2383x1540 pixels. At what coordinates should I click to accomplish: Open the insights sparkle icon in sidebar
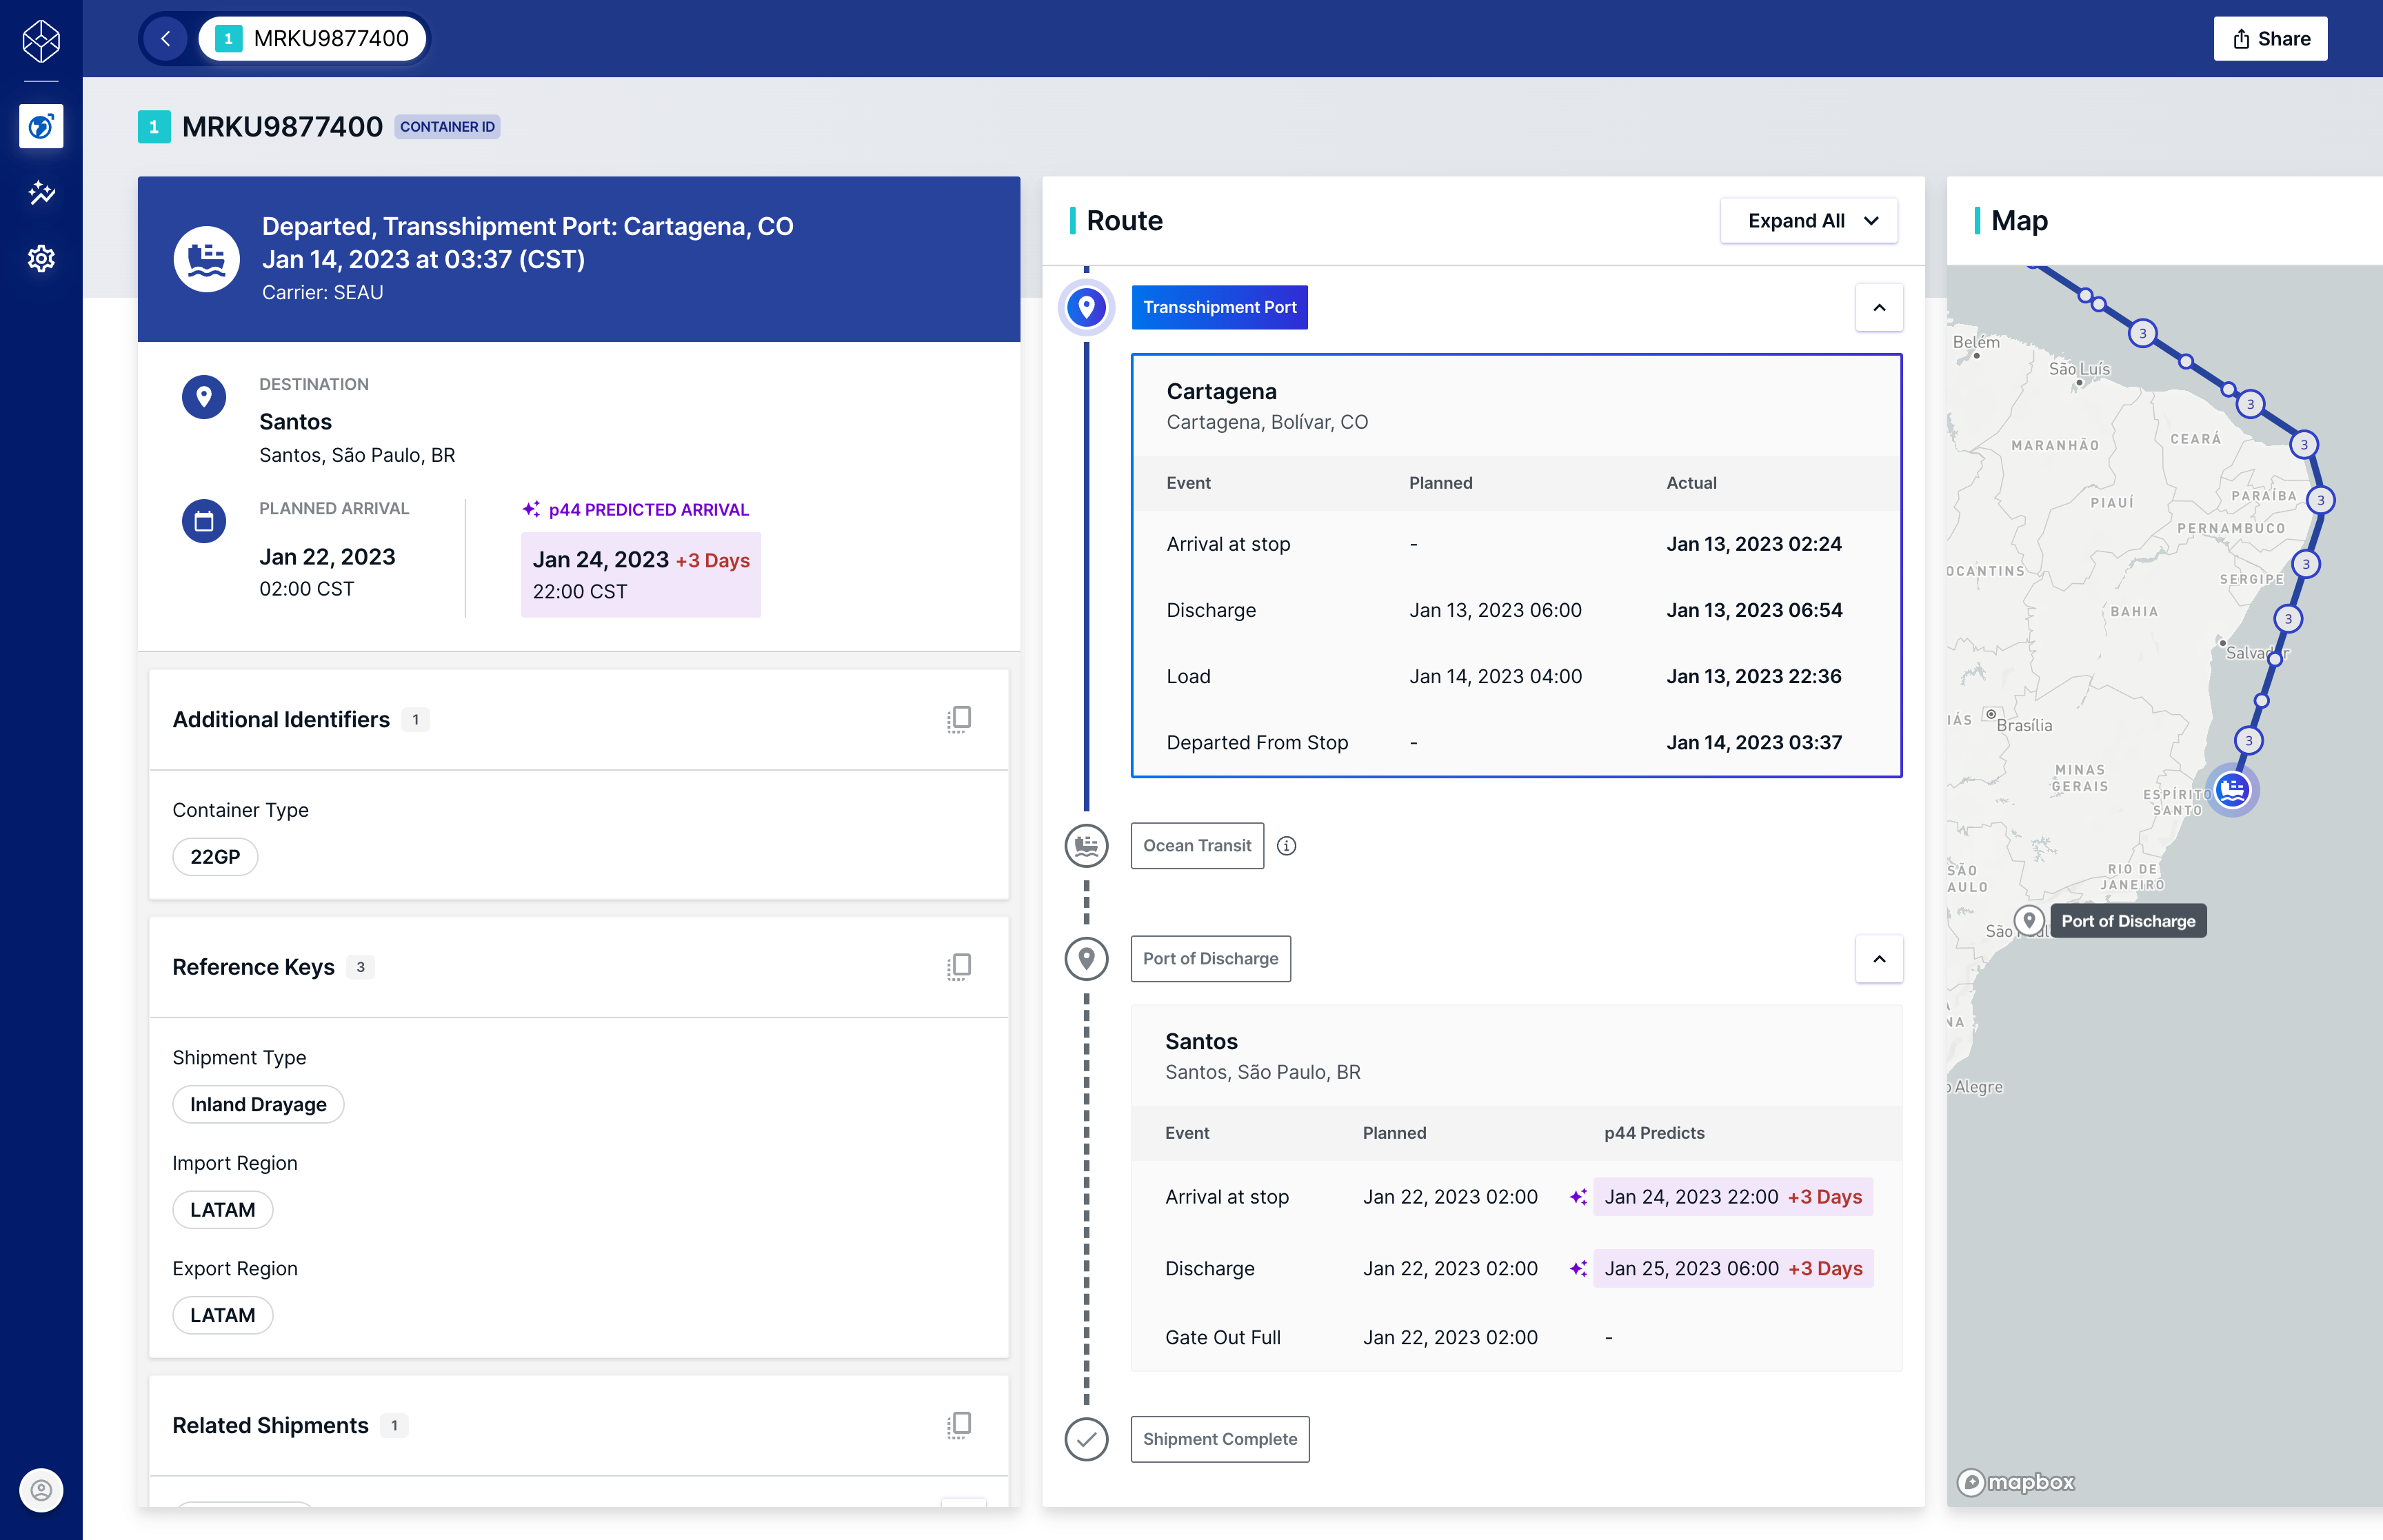(x=41, y=192)
